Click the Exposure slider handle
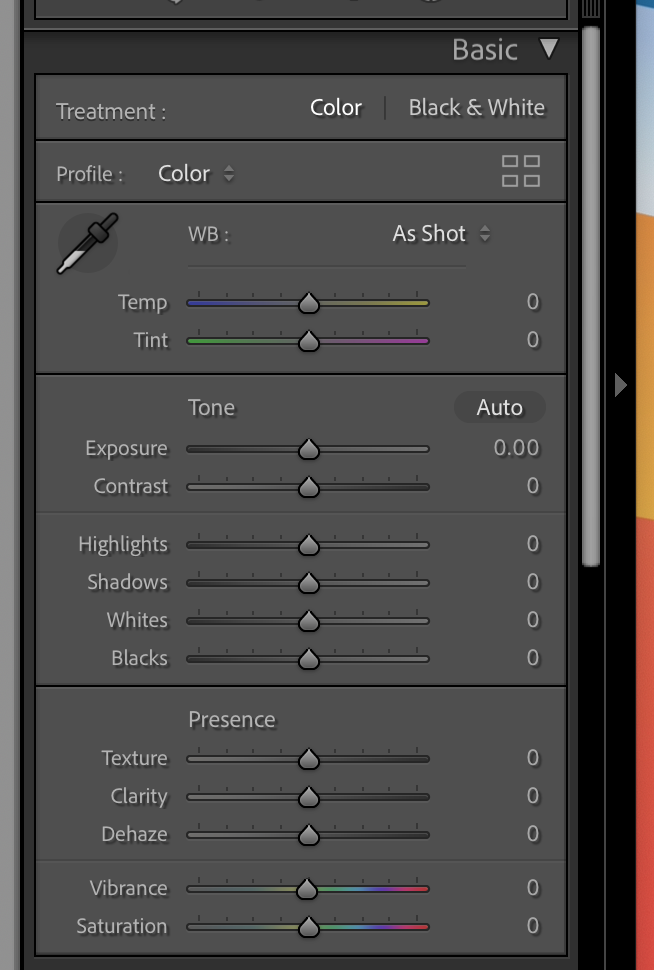The height and width of the screenshot is (970, 654). (x=308, y=448)
